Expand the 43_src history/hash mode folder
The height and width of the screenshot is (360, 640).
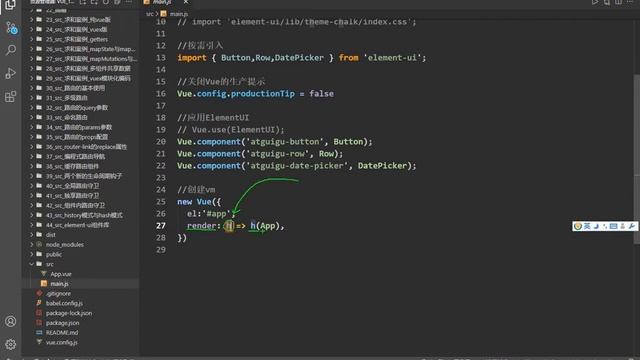84,215
